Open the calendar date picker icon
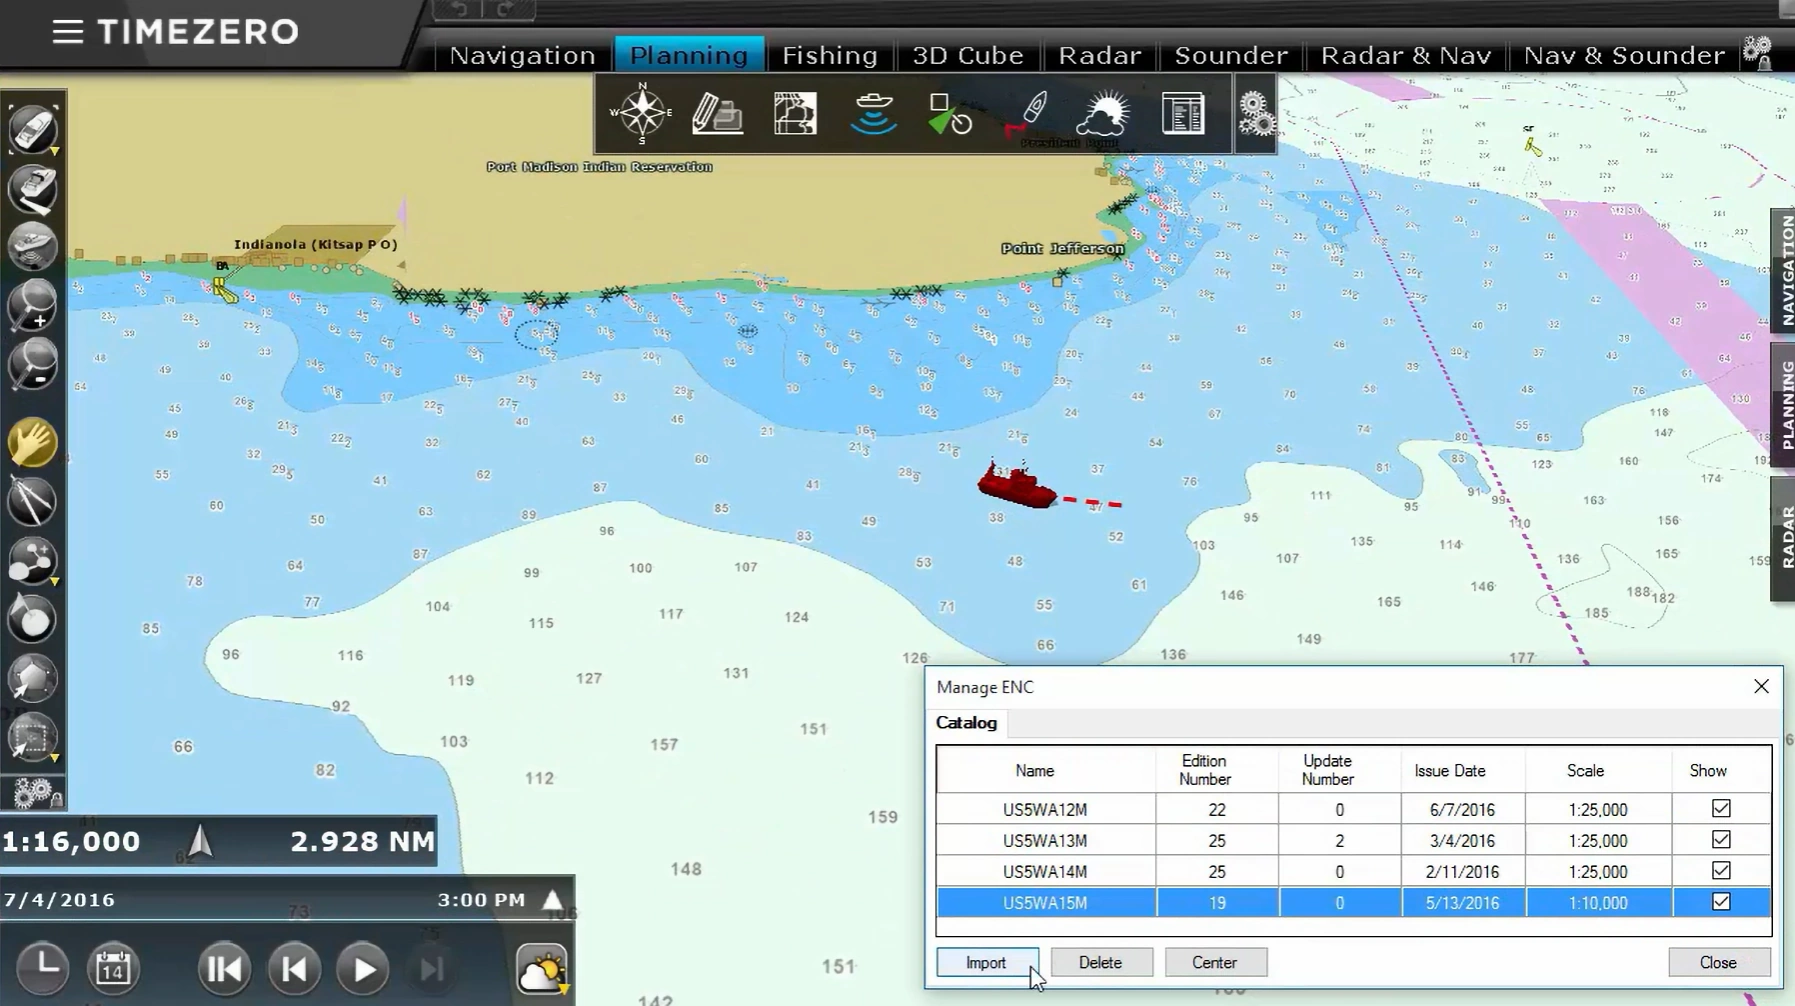 pos(113,967)
